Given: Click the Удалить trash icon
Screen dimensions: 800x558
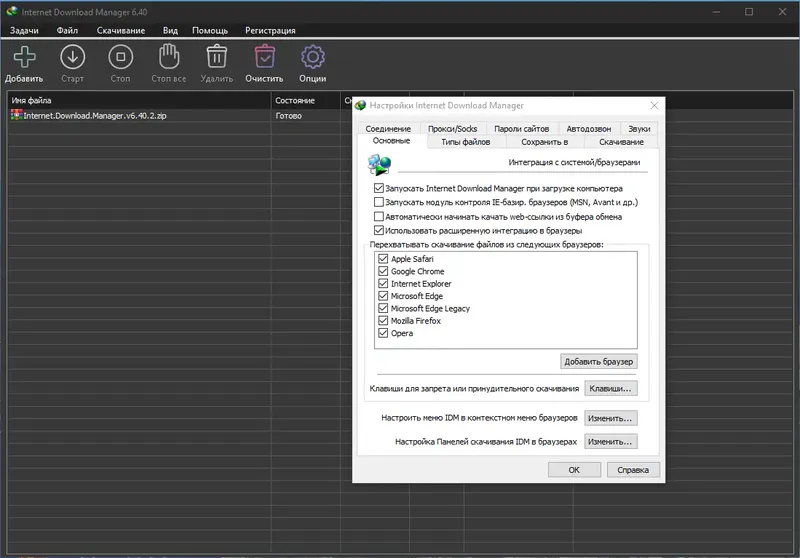Looking at the screenshot, I should pos(217,56).
